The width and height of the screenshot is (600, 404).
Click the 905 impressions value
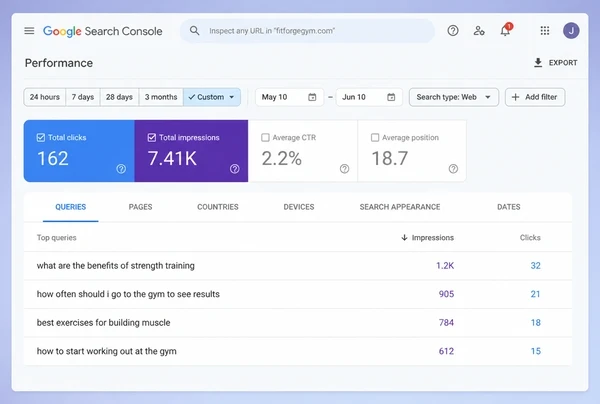[446, 294]
